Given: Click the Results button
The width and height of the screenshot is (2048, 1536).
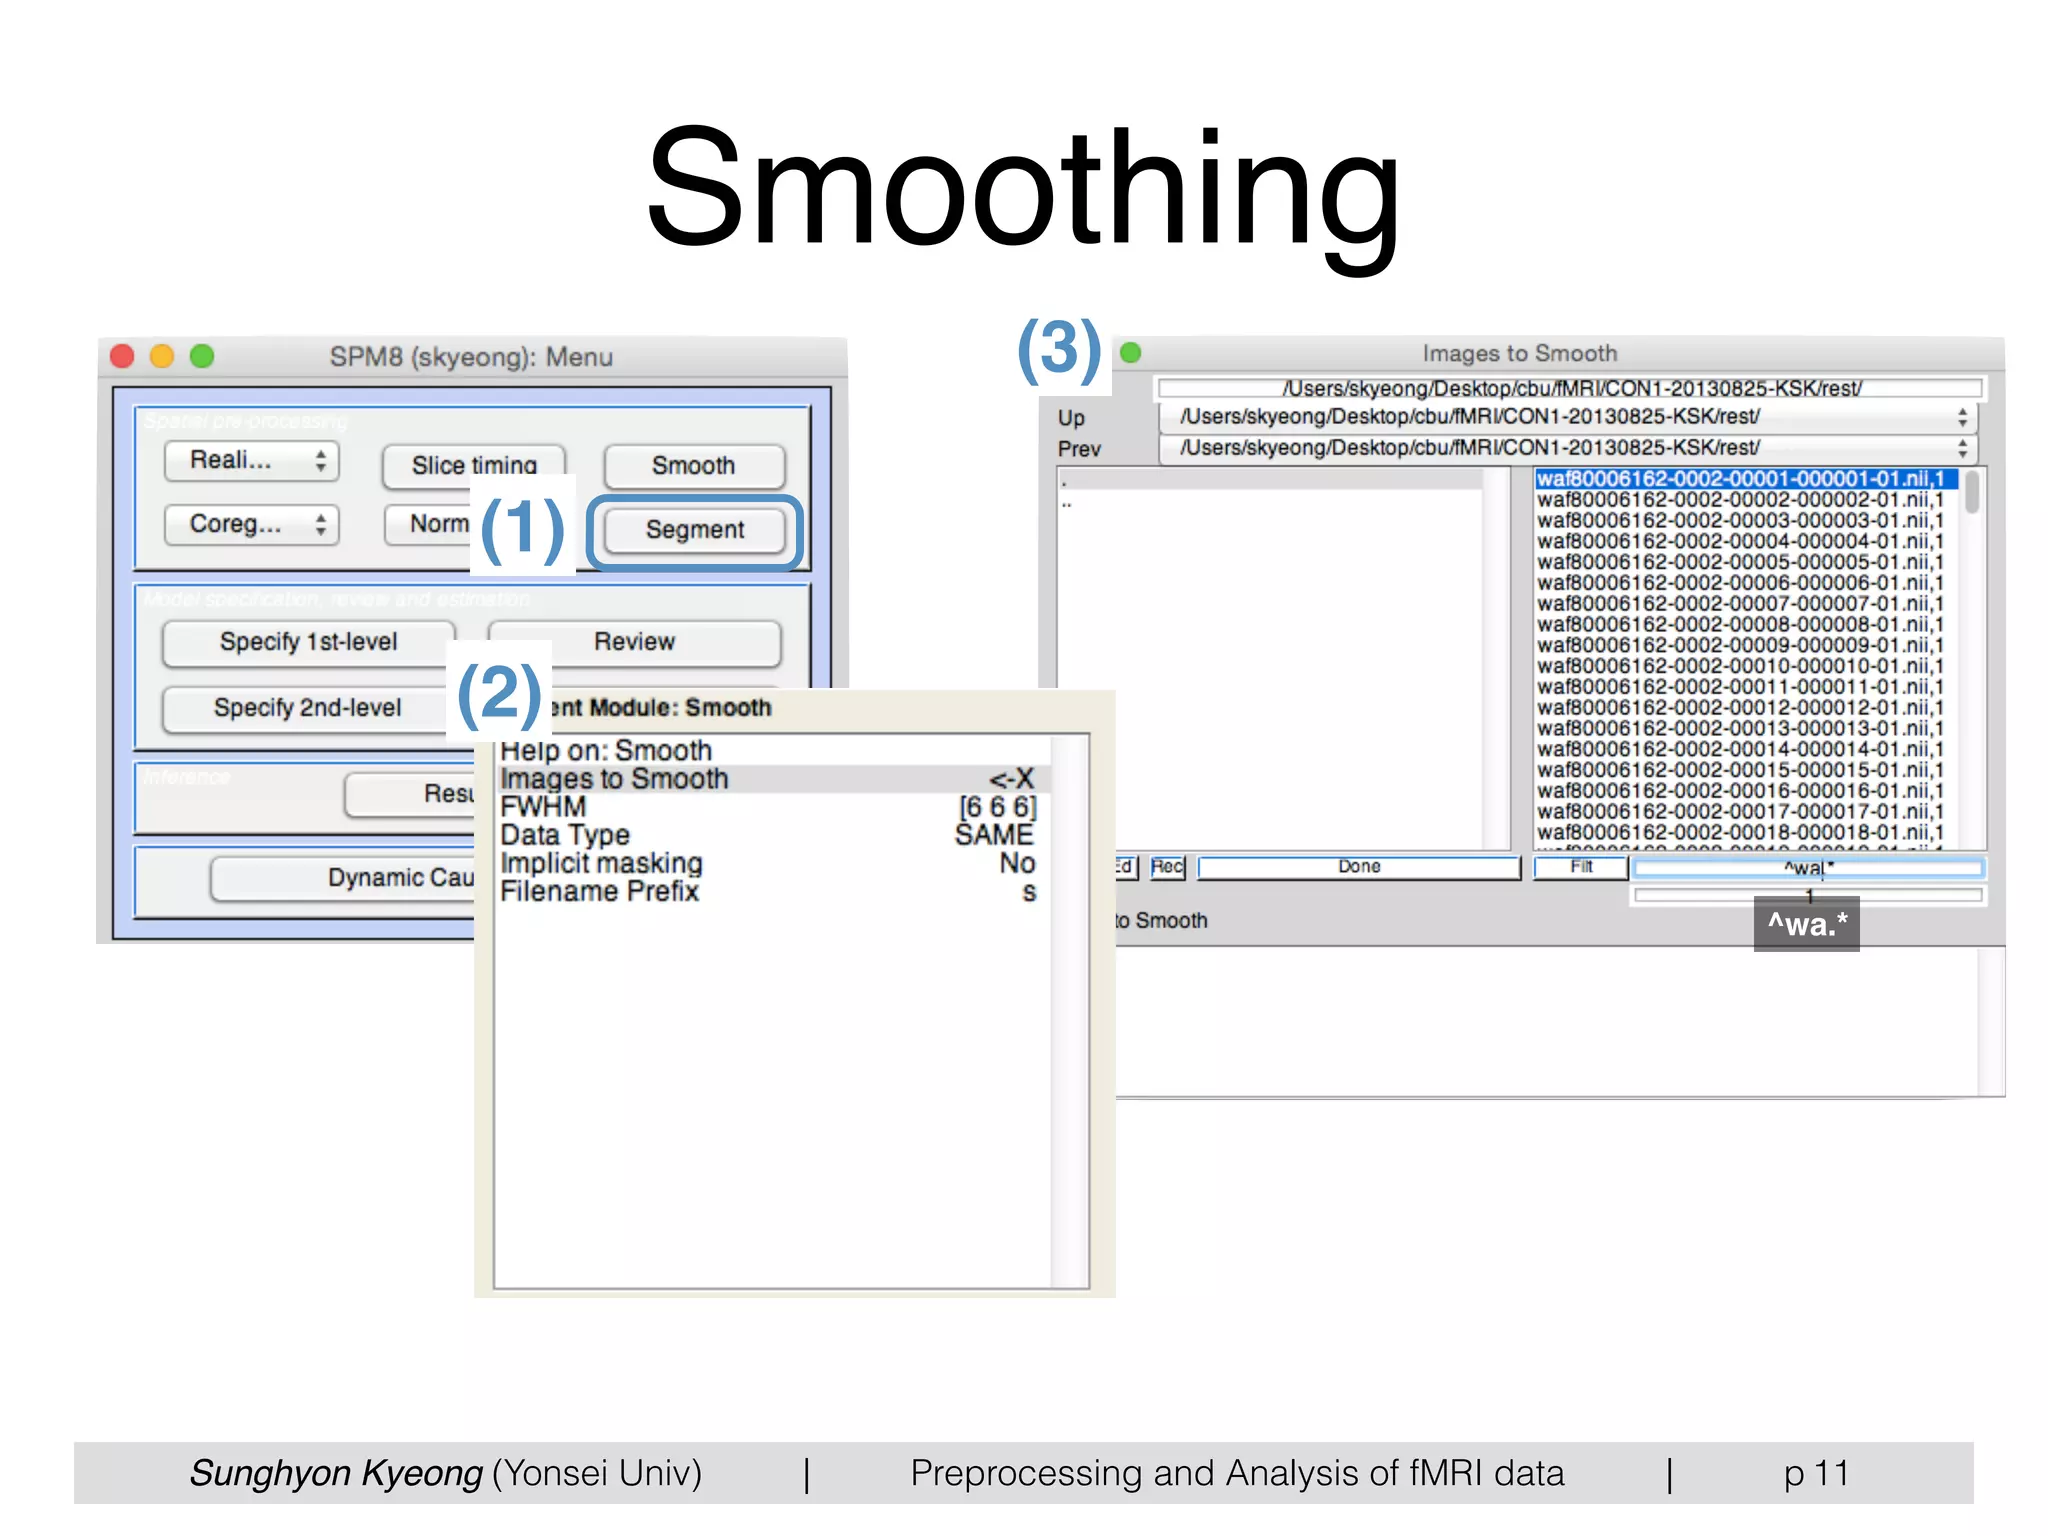Looking at the screenshot, I should 410,794.
